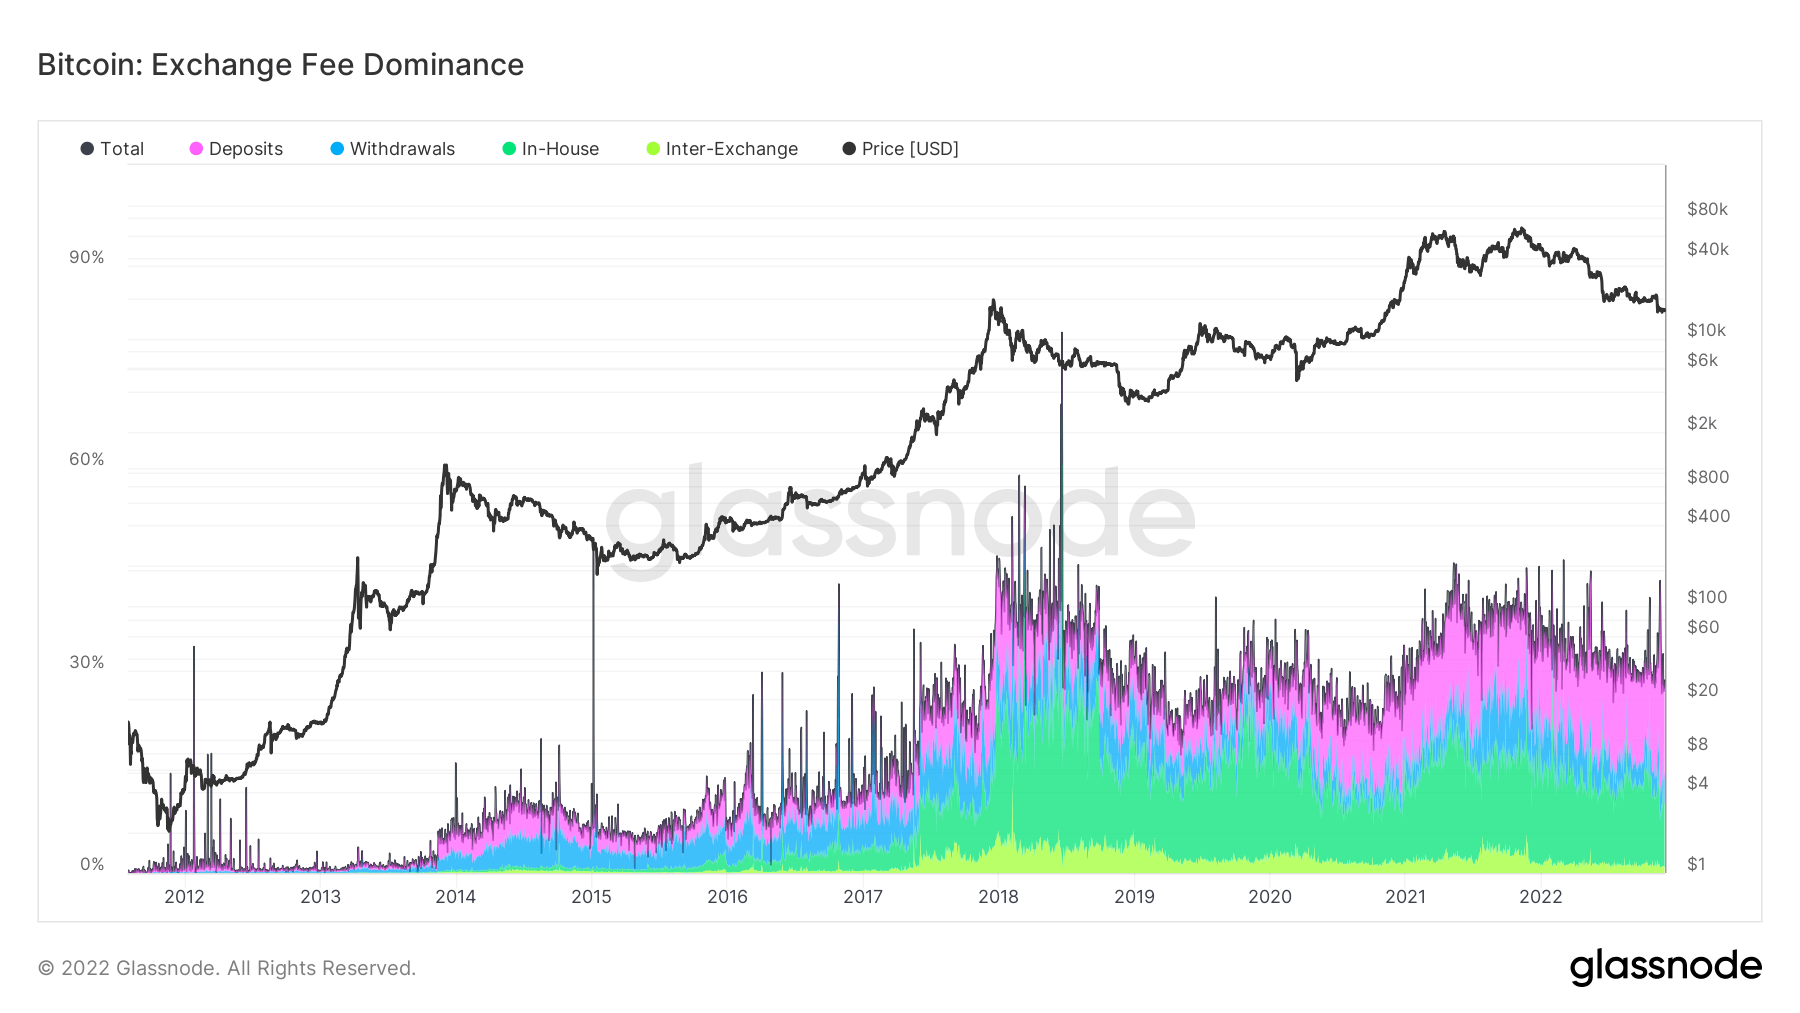The width and height of the screenshot is (1800, 1013).
Task: Toggle the In-House legend entry
Action: (550, 149)
